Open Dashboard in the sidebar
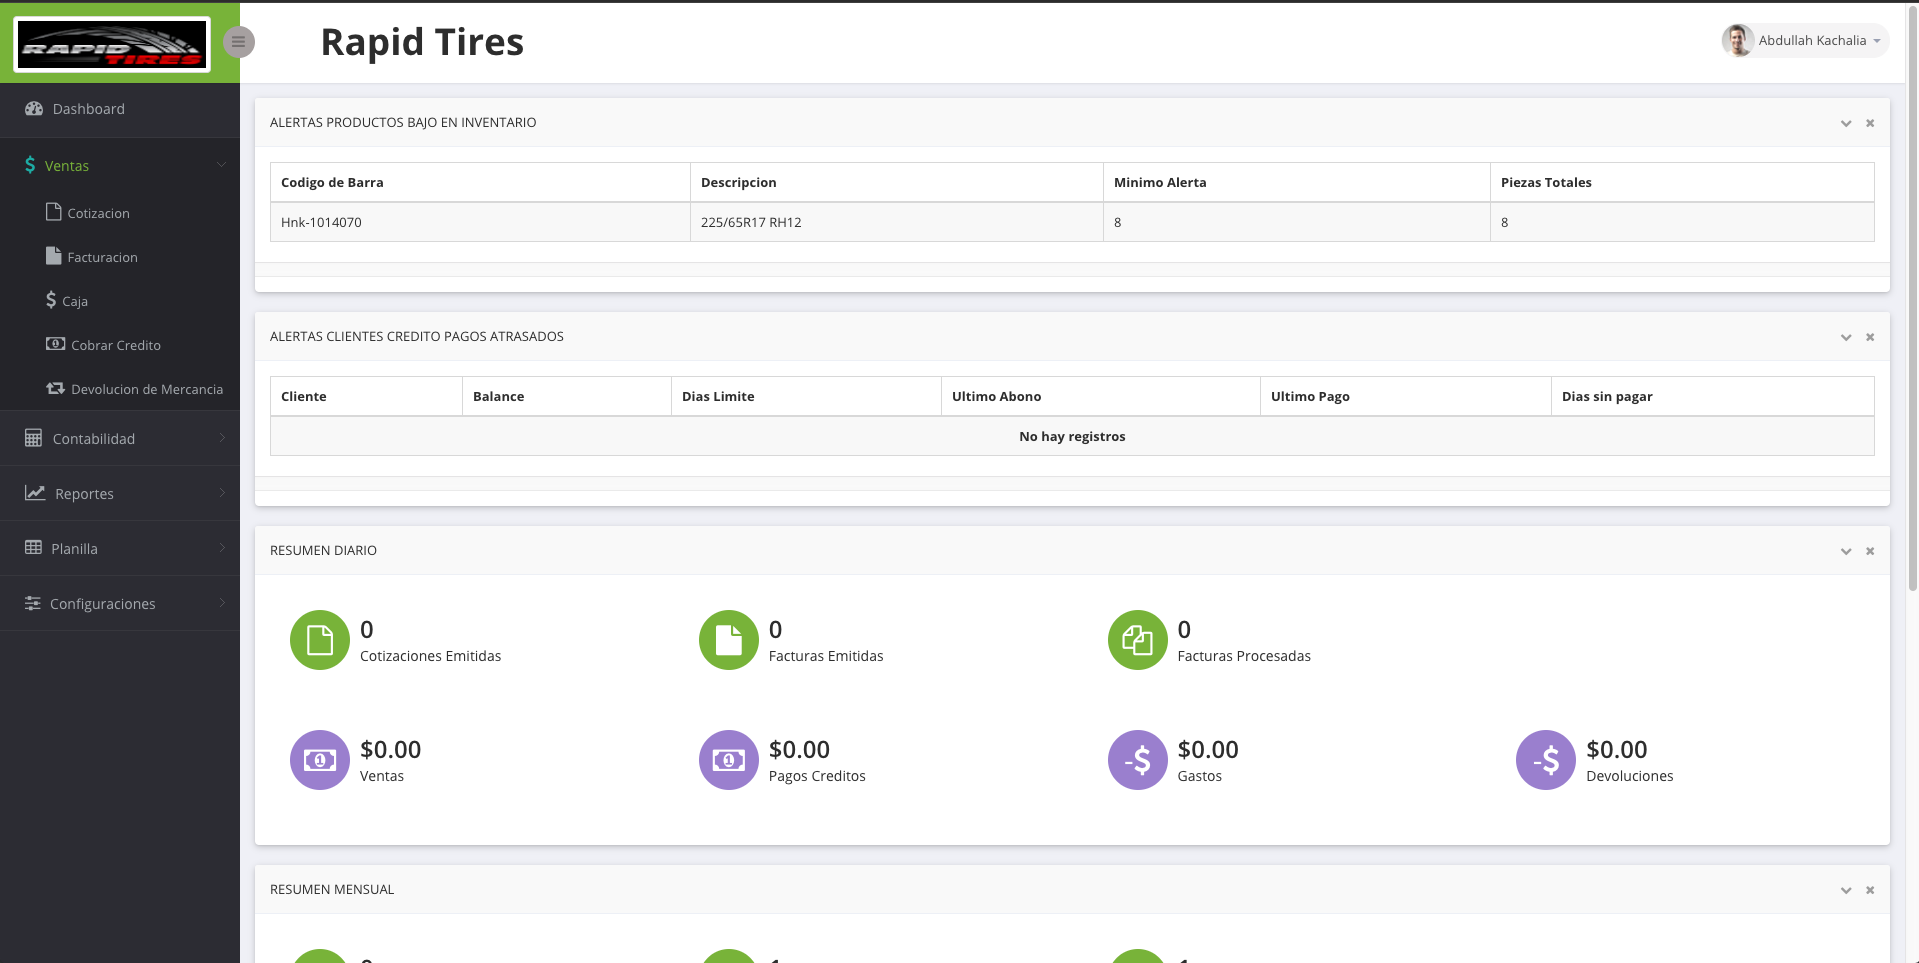 click(x=88, y=109)
